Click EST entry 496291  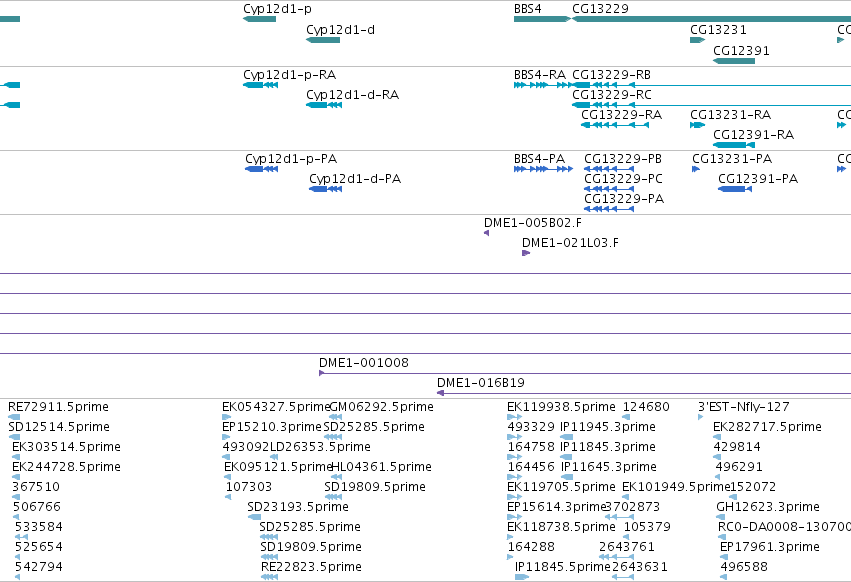[x=718, y=477]
